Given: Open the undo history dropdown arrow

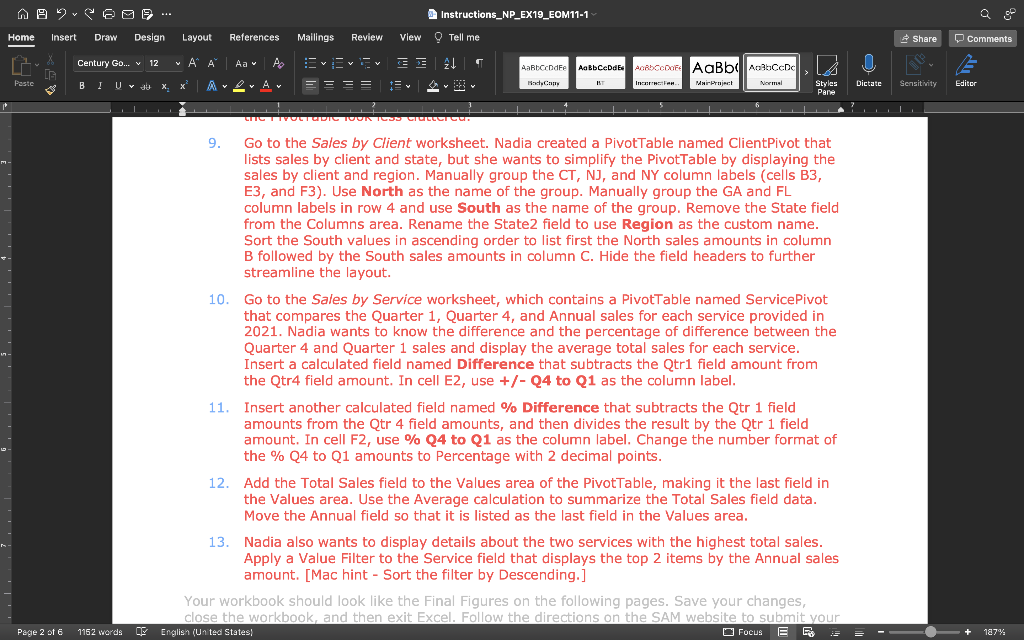Looking at the screenshot, I should (74, 14).
